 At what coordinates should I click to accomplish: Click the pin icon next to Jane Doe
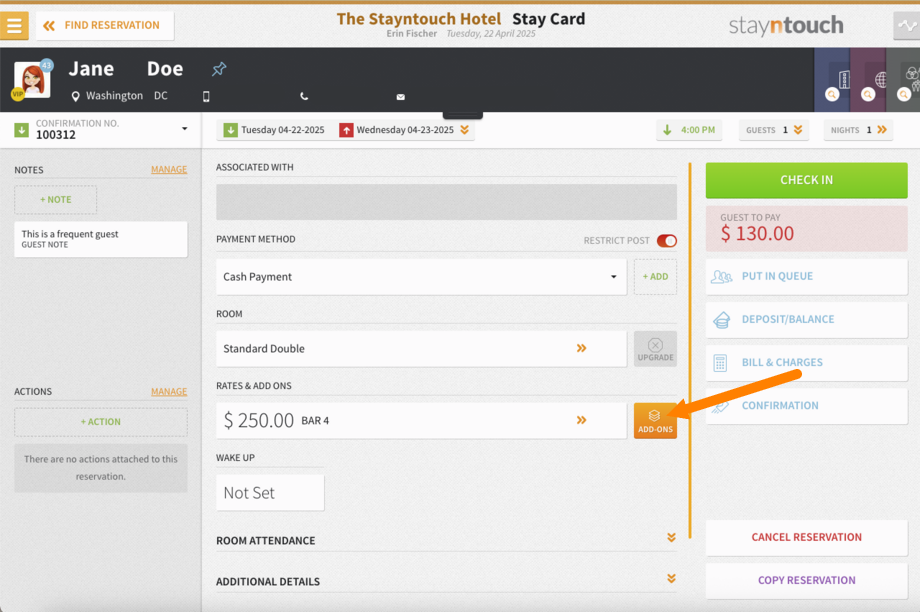[x=219, y=69]
